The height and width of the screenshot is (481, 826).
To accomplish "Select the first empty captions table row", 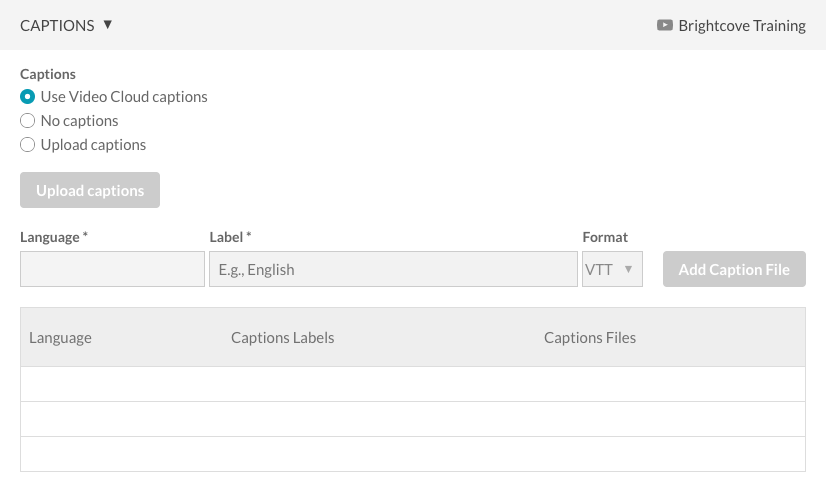I will click(x=412, y=384).
